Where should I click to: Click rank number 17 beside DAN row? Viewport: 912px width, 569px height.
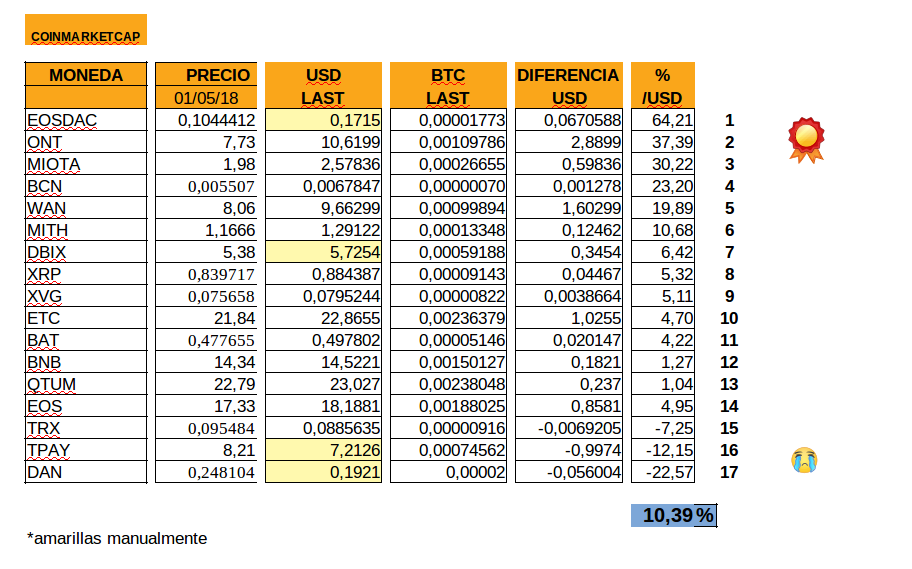(x=728, y=472)
